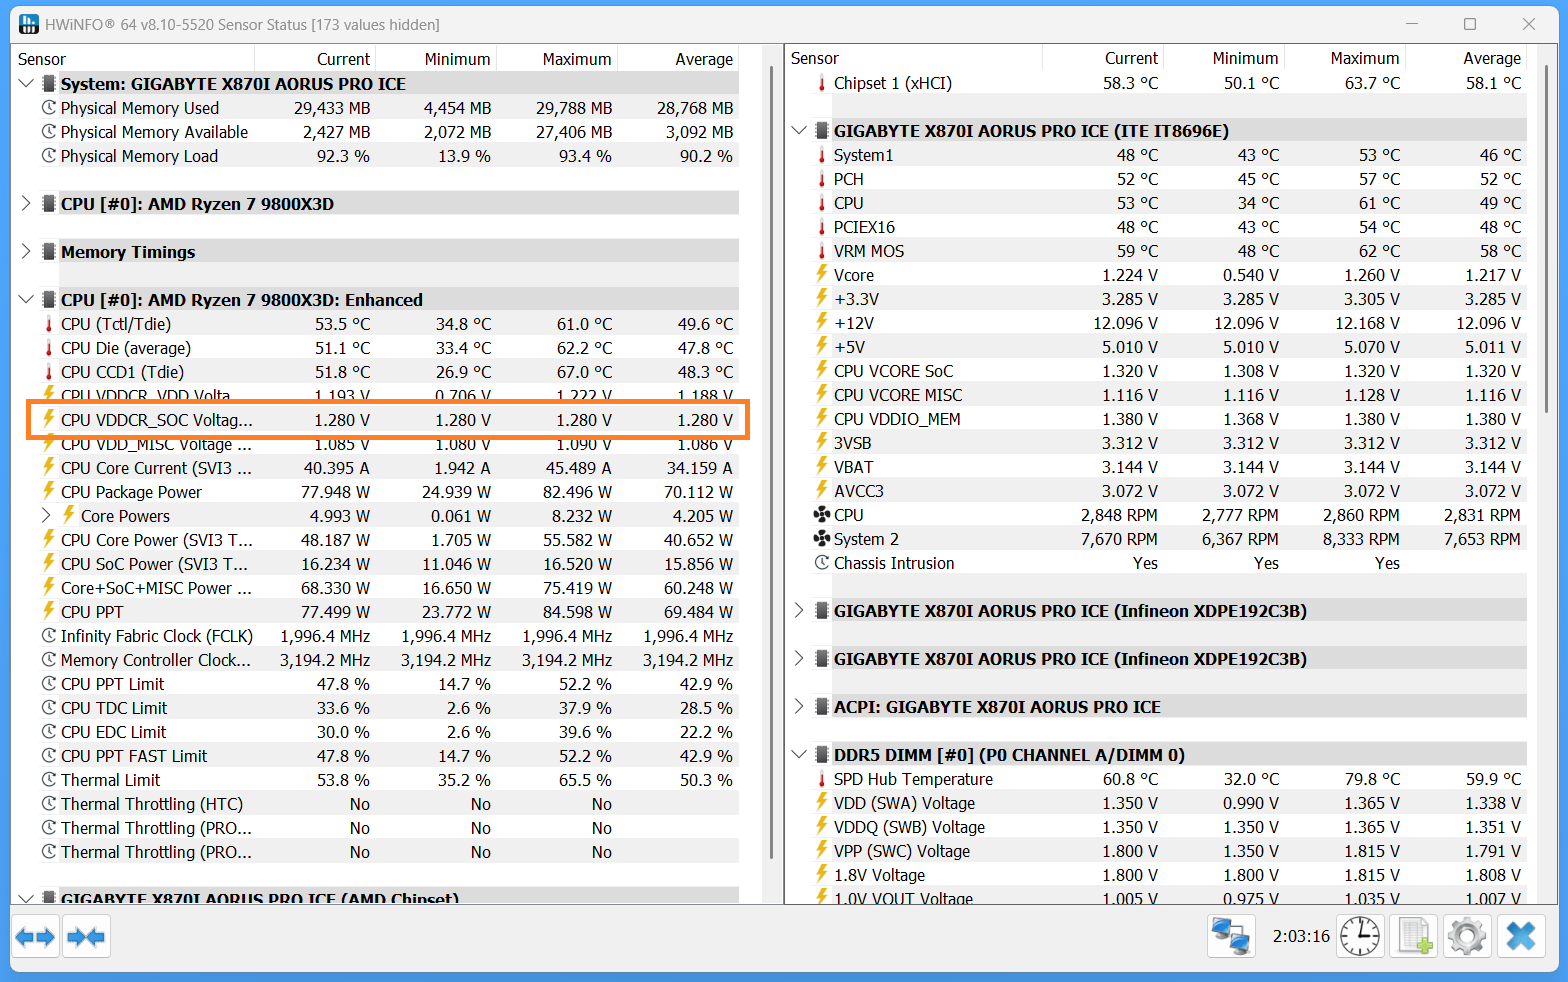Click the System 2 fan icon

point(822,539)
